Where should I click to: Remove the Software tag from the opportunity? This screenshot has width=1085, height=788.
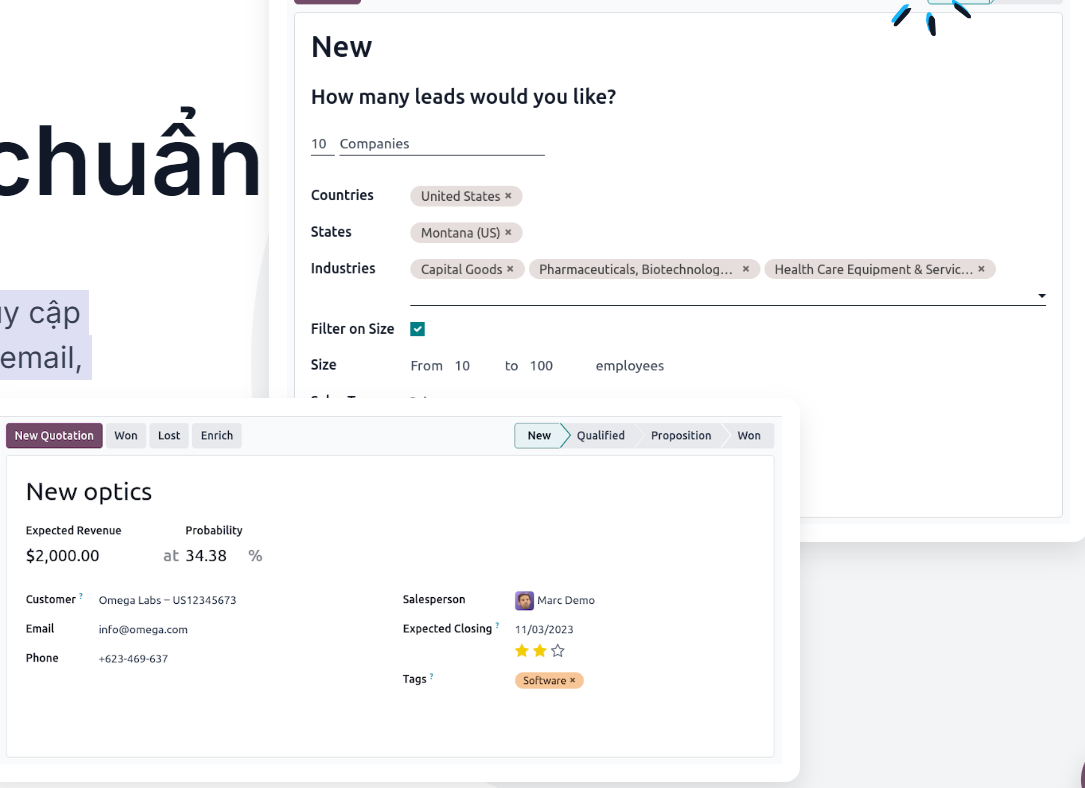pyautogui.click(x=572, y=681)
